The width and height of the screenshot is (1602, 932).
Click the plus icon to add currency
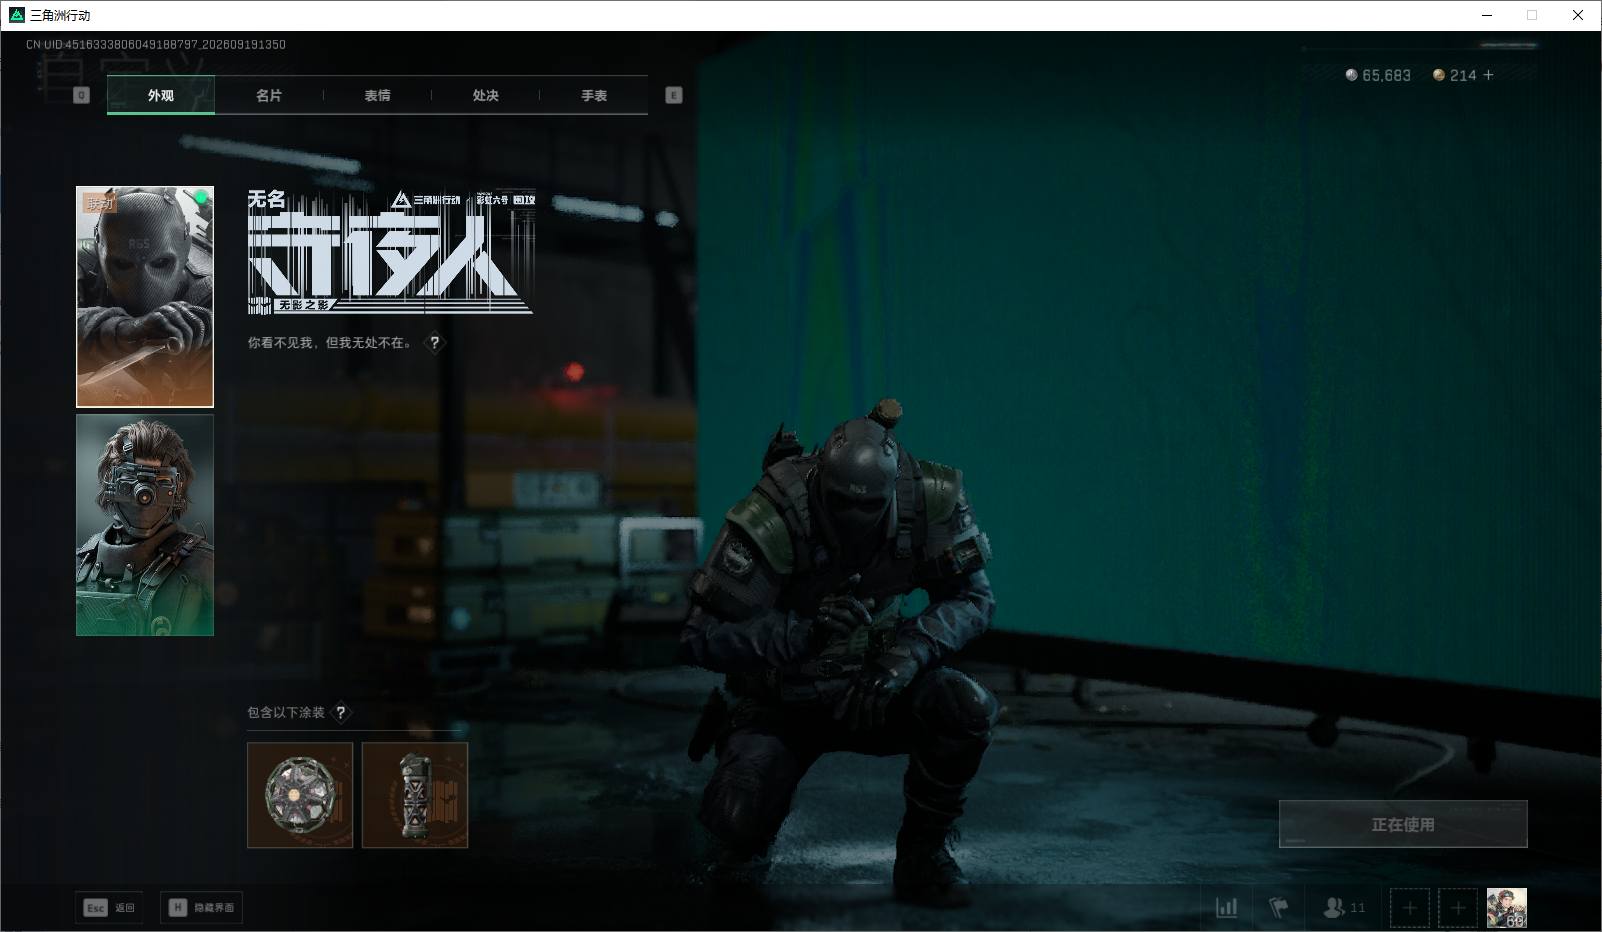click(x=1489, y=75)
